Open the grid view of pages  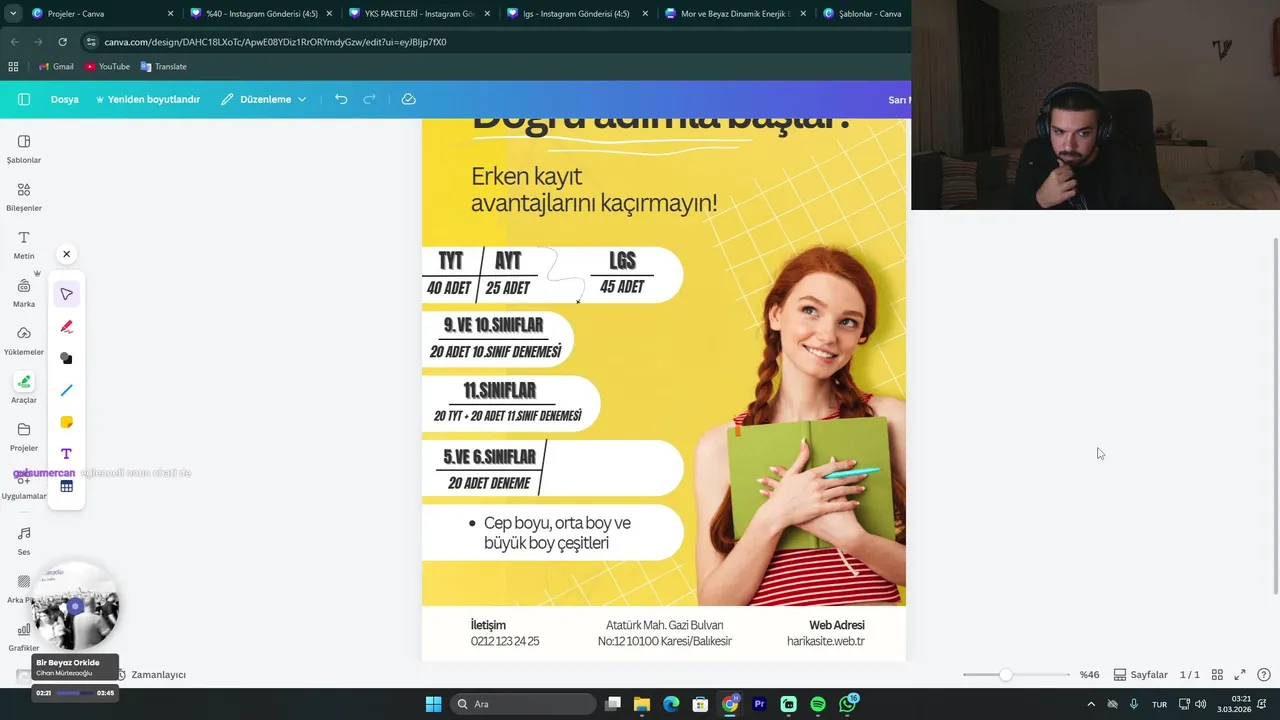[1217, 675]
